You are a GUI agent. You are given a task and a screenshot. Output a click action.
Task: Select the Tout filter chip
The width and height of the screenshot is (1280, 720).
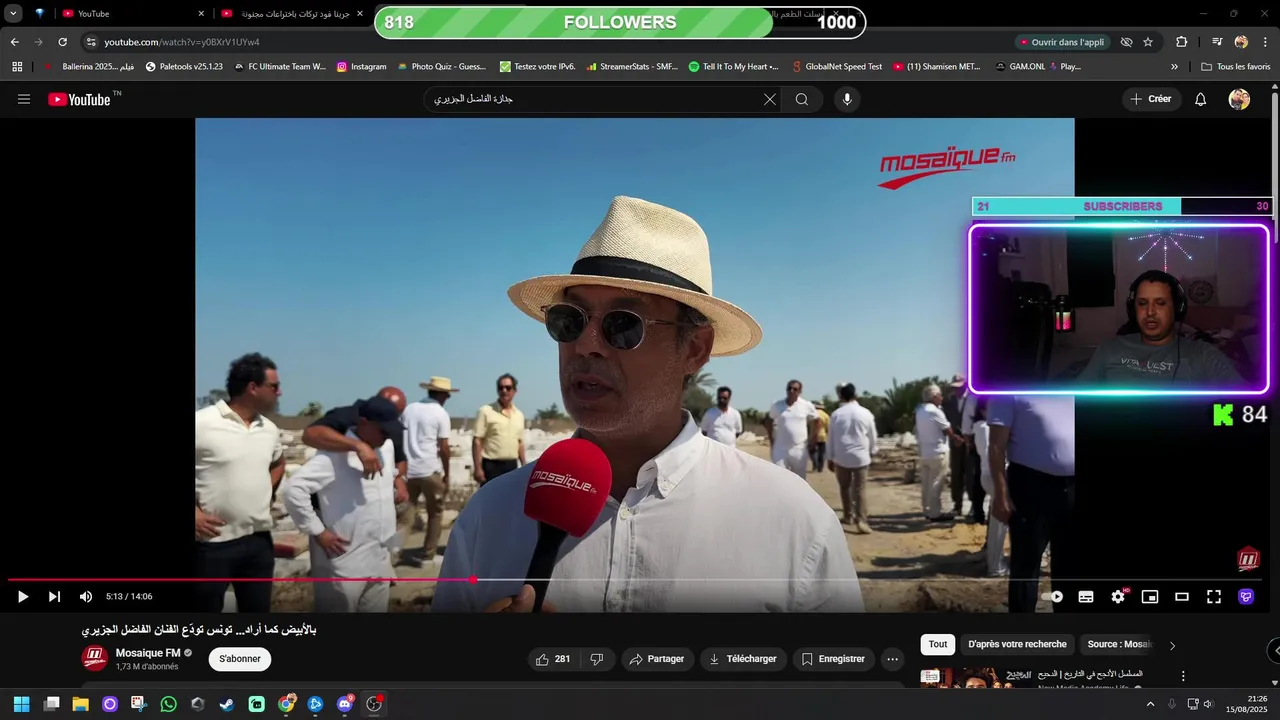pyautogui.click(x=938, y=645)
